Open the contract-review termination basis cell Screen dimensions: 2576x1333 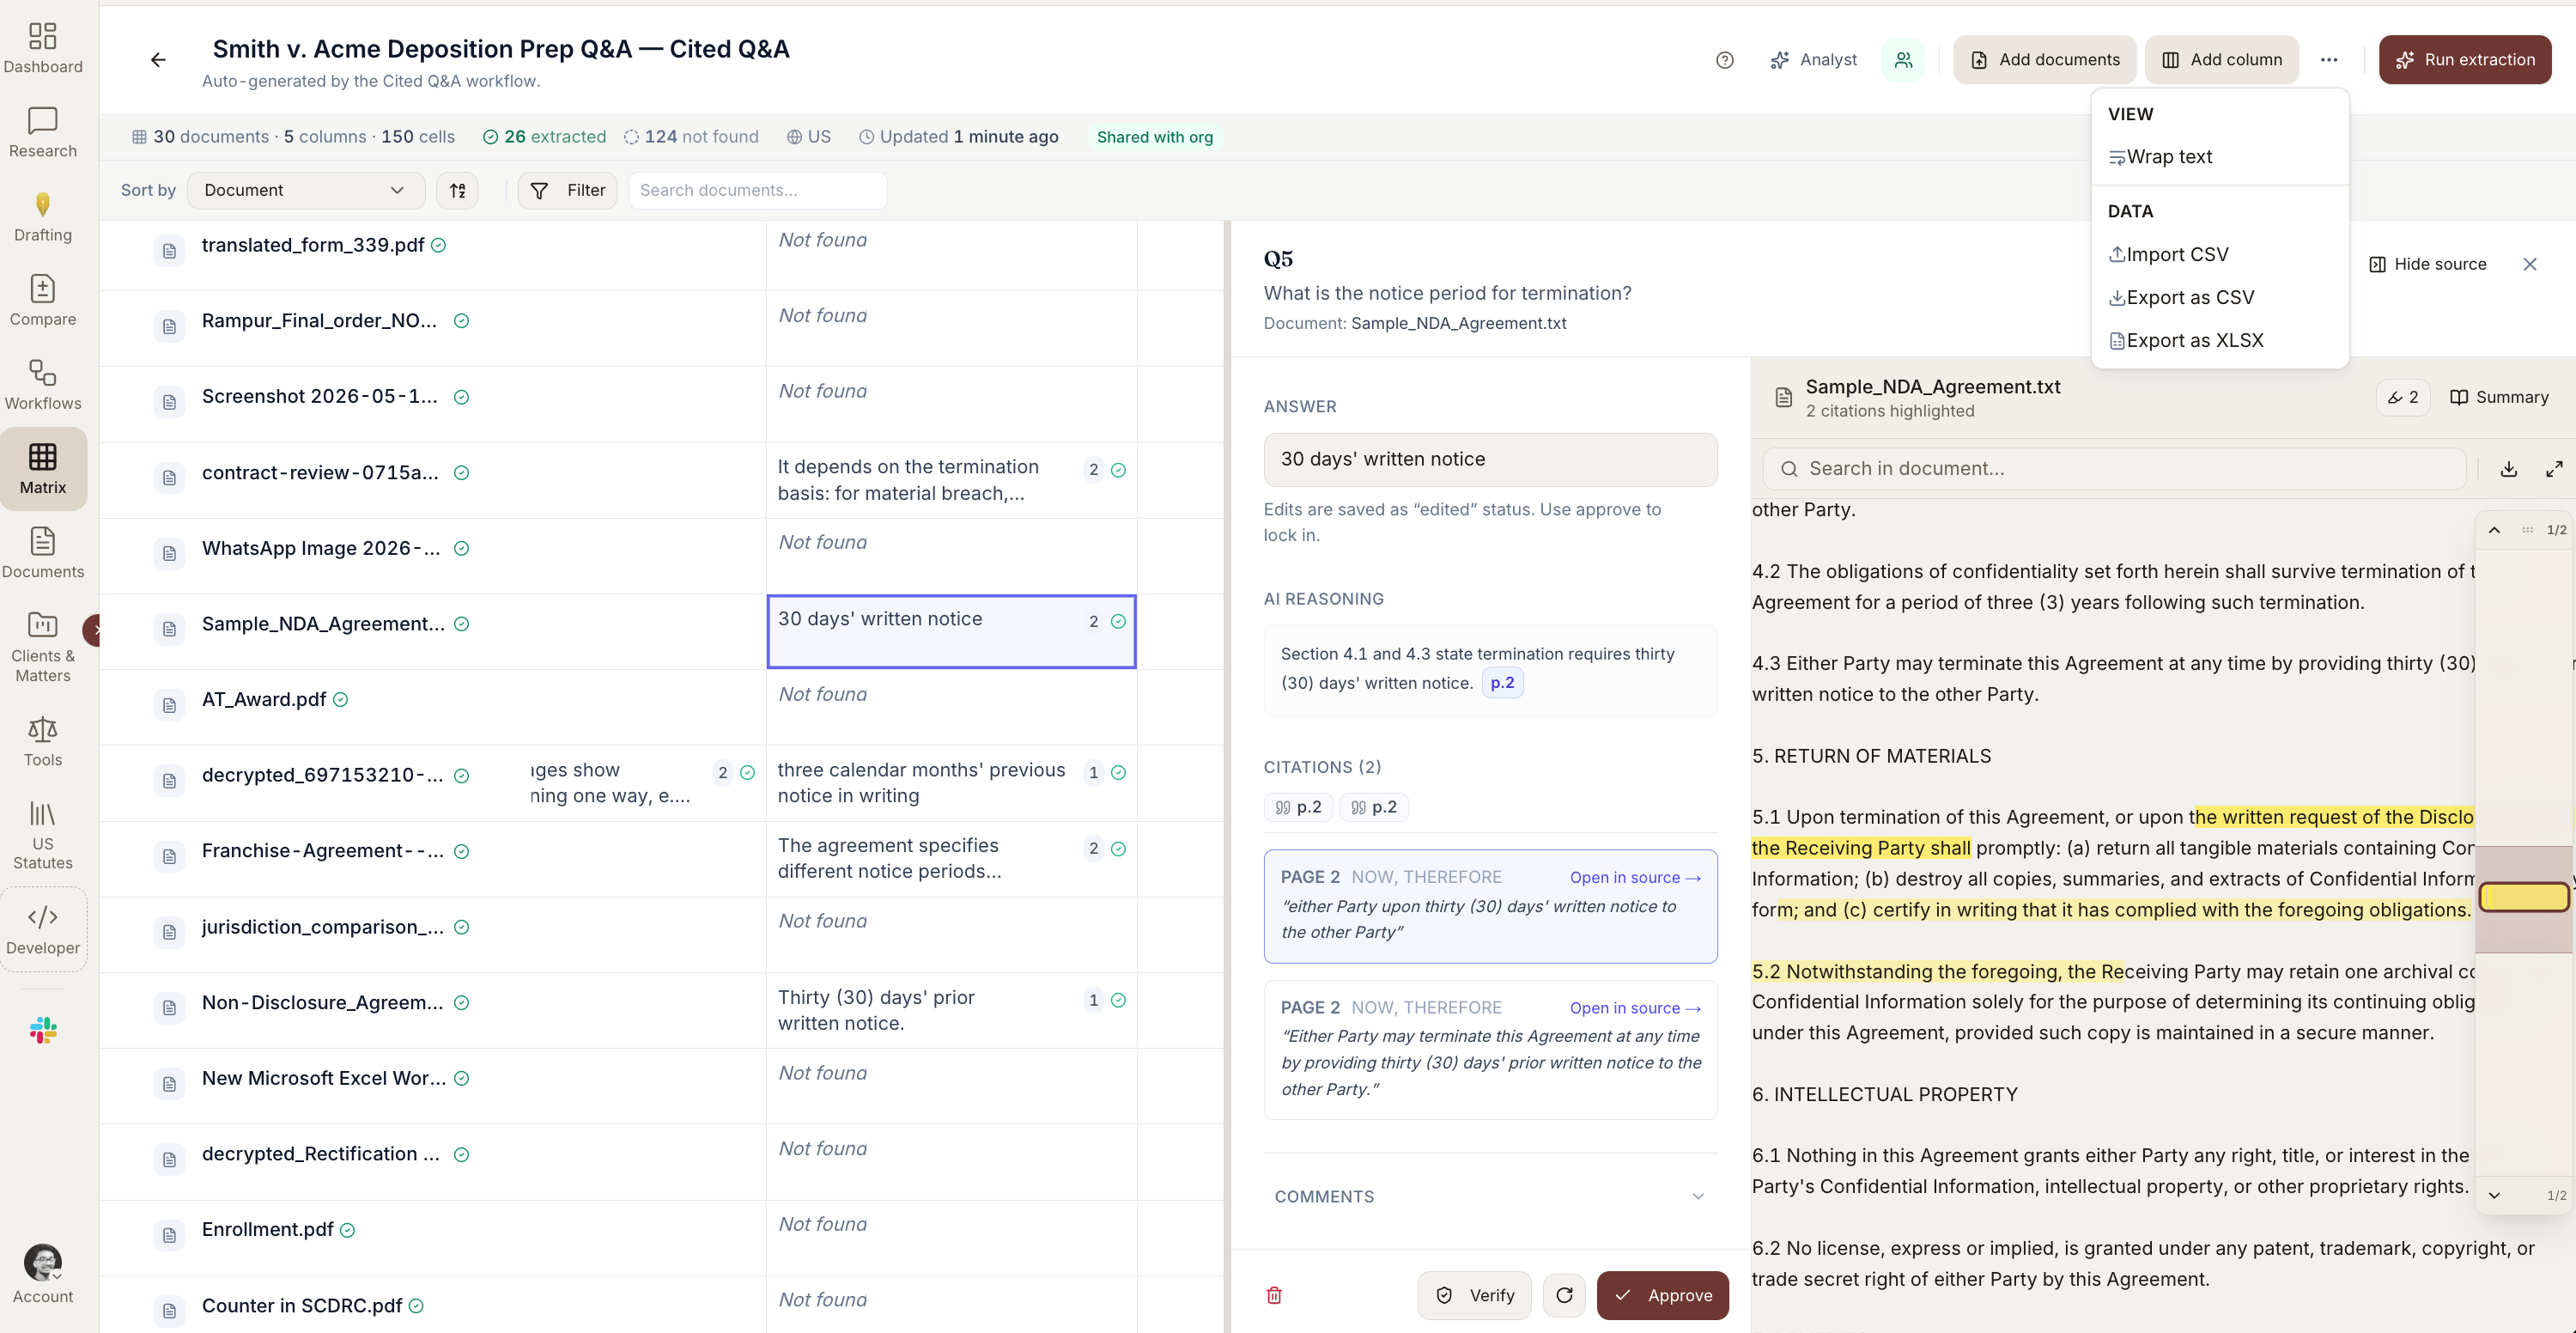coord(951,480)
